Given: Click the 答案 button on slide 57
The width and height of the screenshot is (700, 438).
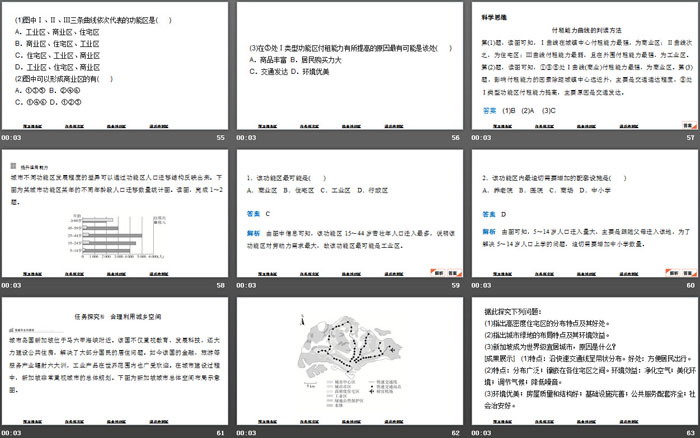Looking at the screenshot, I should pyautogui.click(x=690, y=125).
